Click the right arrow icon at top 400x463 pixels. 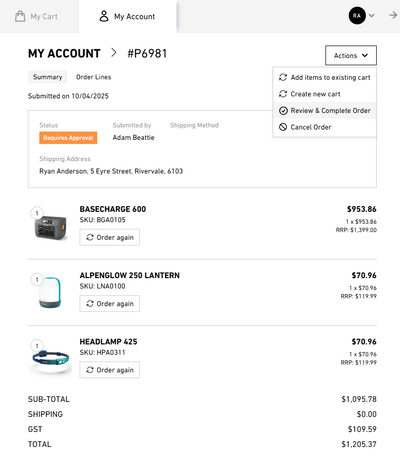tap(393, 15)
